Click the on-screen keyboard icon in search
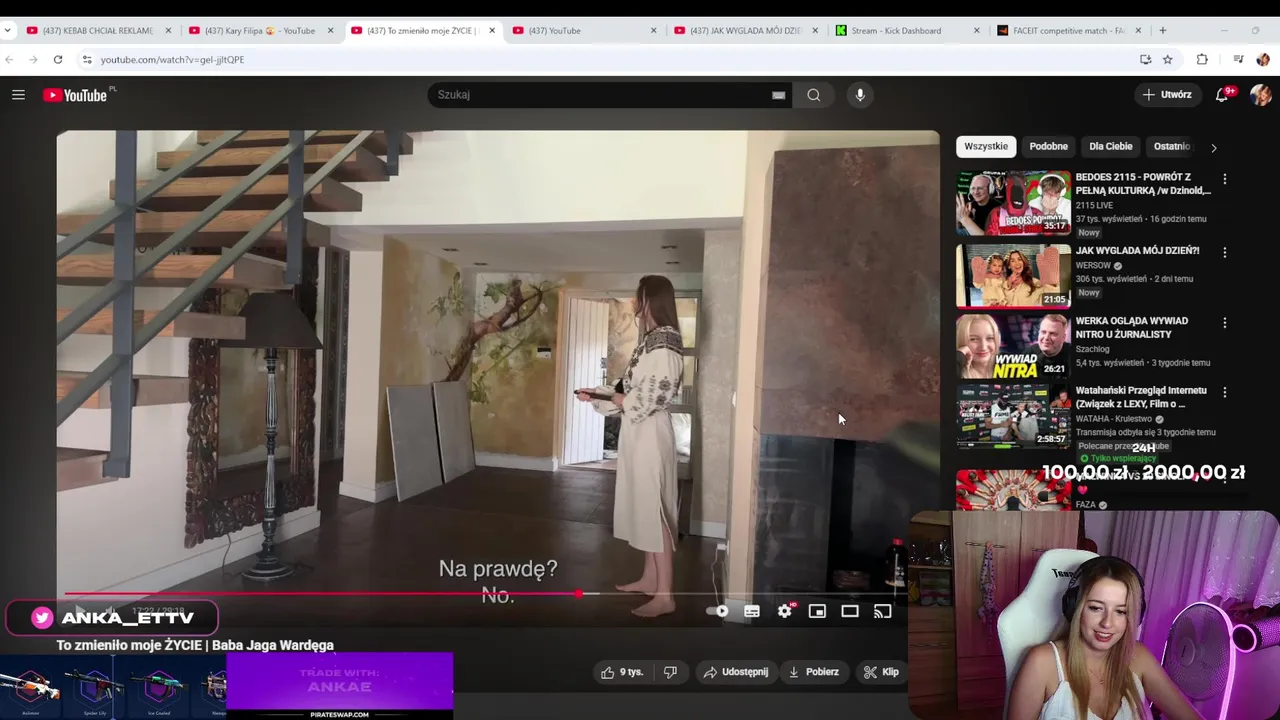 pyautogui.click(x=778, y=95)
